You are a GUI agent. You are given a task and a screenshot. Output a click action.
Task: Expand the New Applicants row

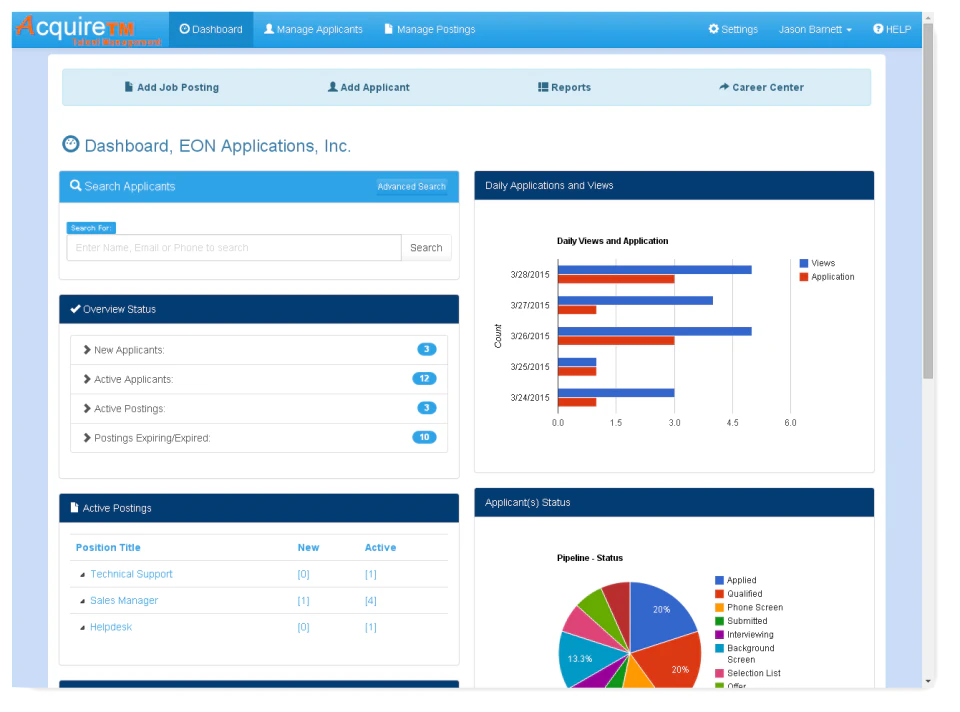coord(85,349)
